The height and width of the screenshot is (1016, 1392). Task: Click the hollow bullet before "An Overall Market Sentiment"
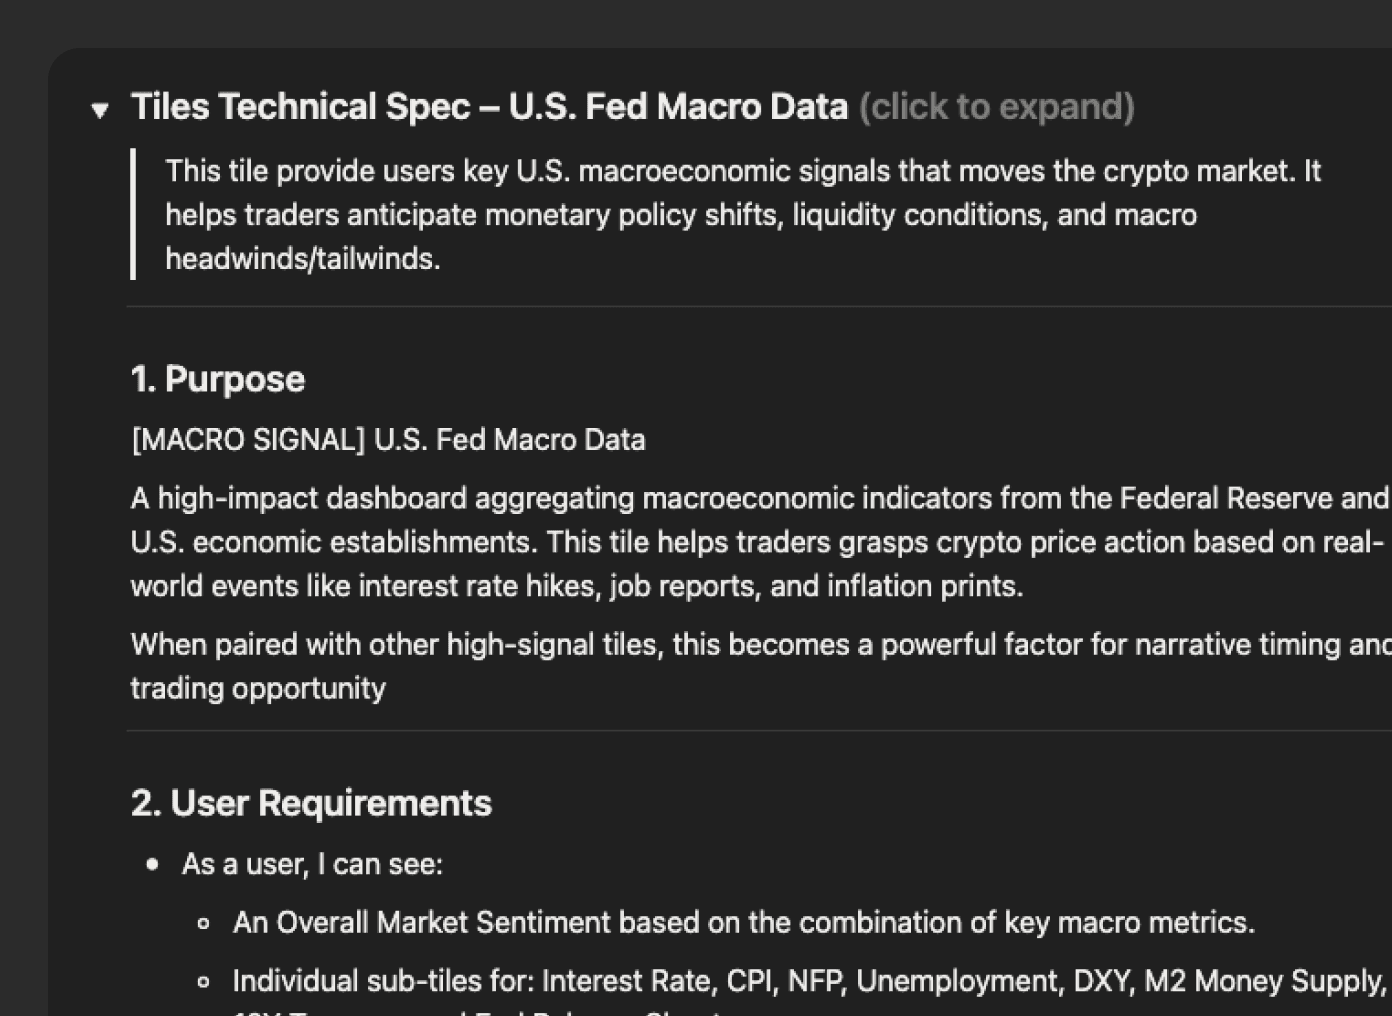click(x=204, y=923)
